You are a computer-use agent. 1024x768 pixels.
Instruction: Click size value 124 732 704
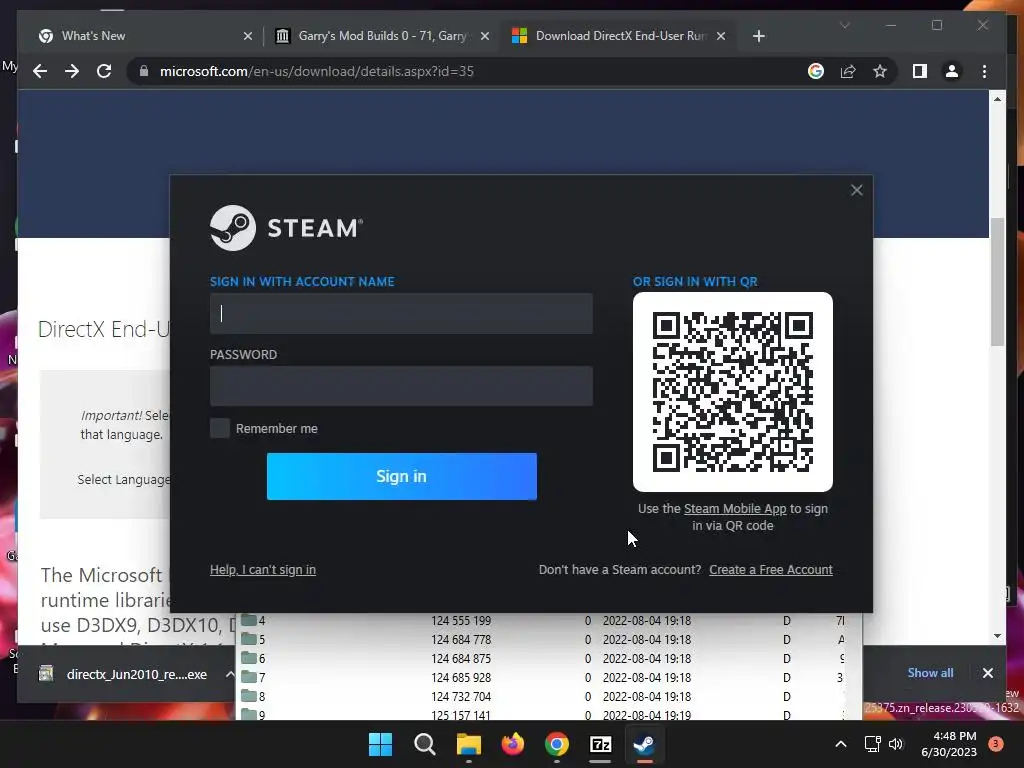pyautogui.click(x=461, y=696)
